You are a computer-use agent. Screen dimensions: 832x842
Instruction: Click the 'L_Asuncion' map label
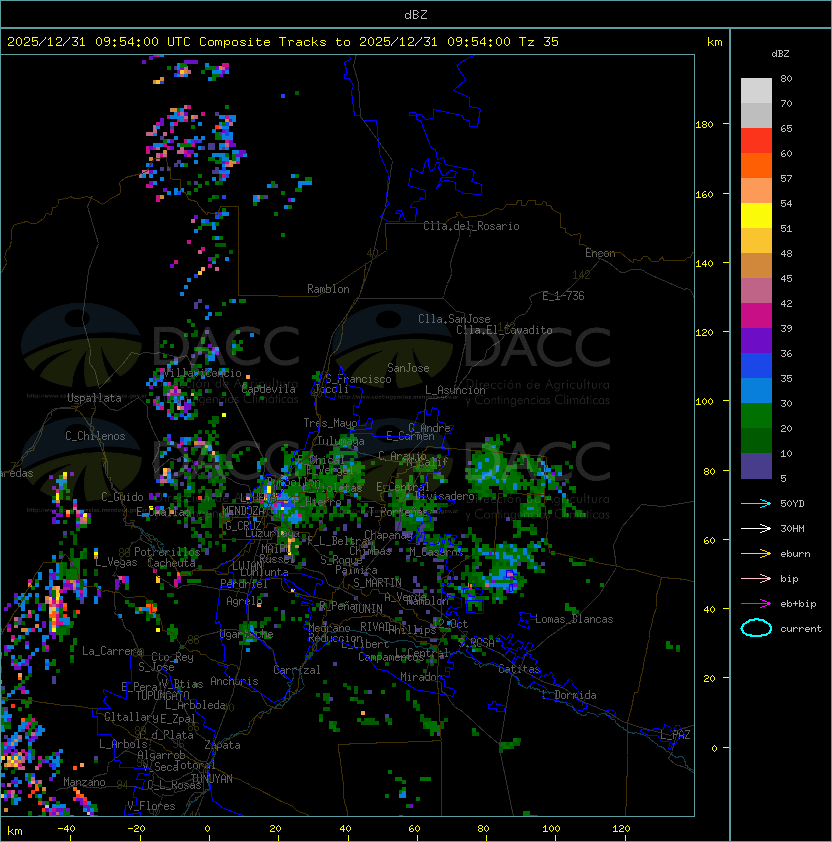point(455,390)
